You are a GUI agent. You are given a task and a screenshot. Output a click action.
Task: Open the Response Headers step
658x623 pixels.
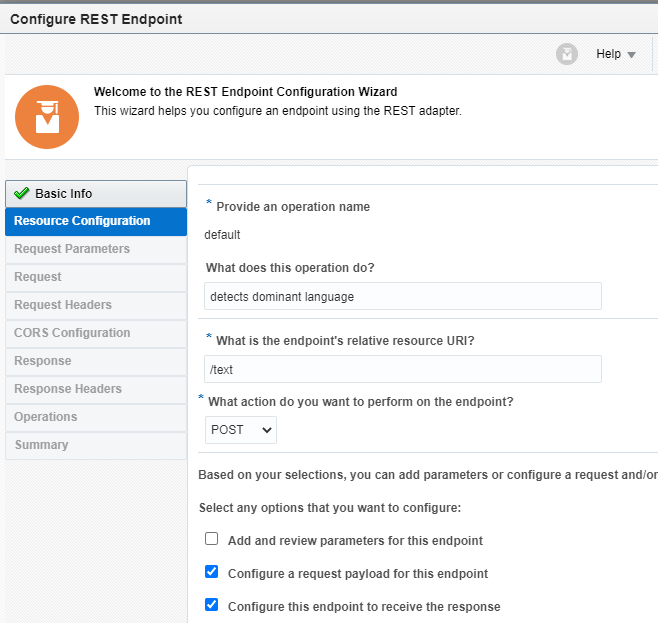[x=68, y=389]
